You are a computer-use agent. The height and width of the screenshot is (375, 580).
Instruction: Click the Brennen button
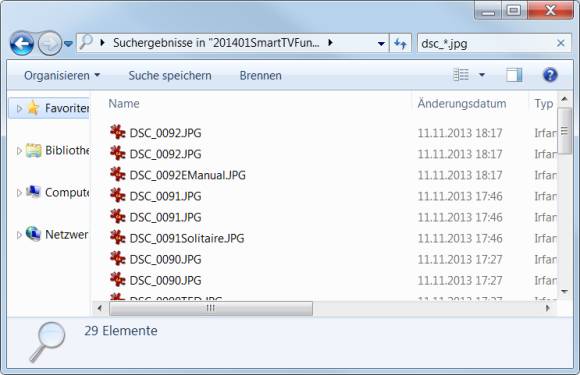260,75
